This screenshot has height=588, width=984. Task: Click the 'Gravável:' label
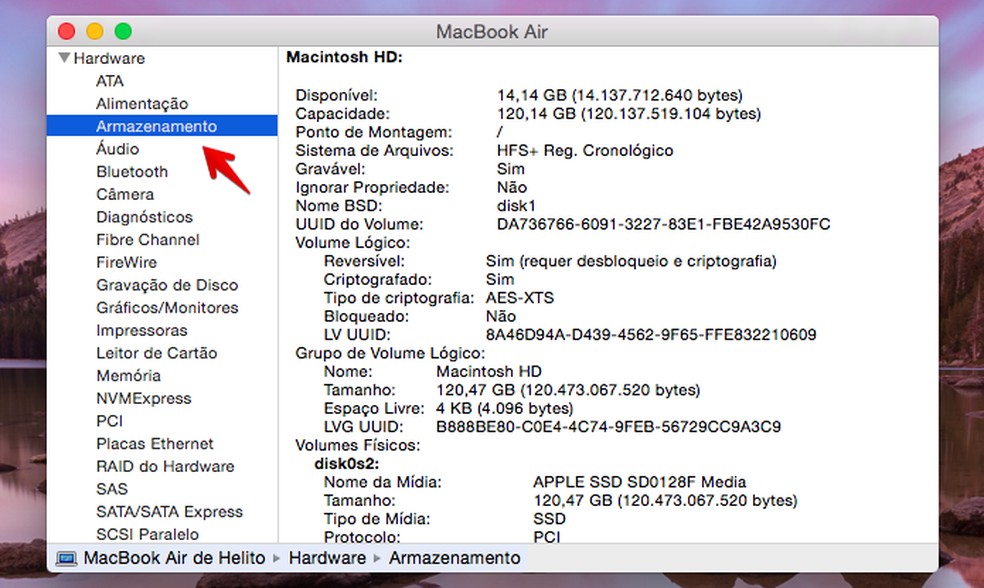click(331, 169)
